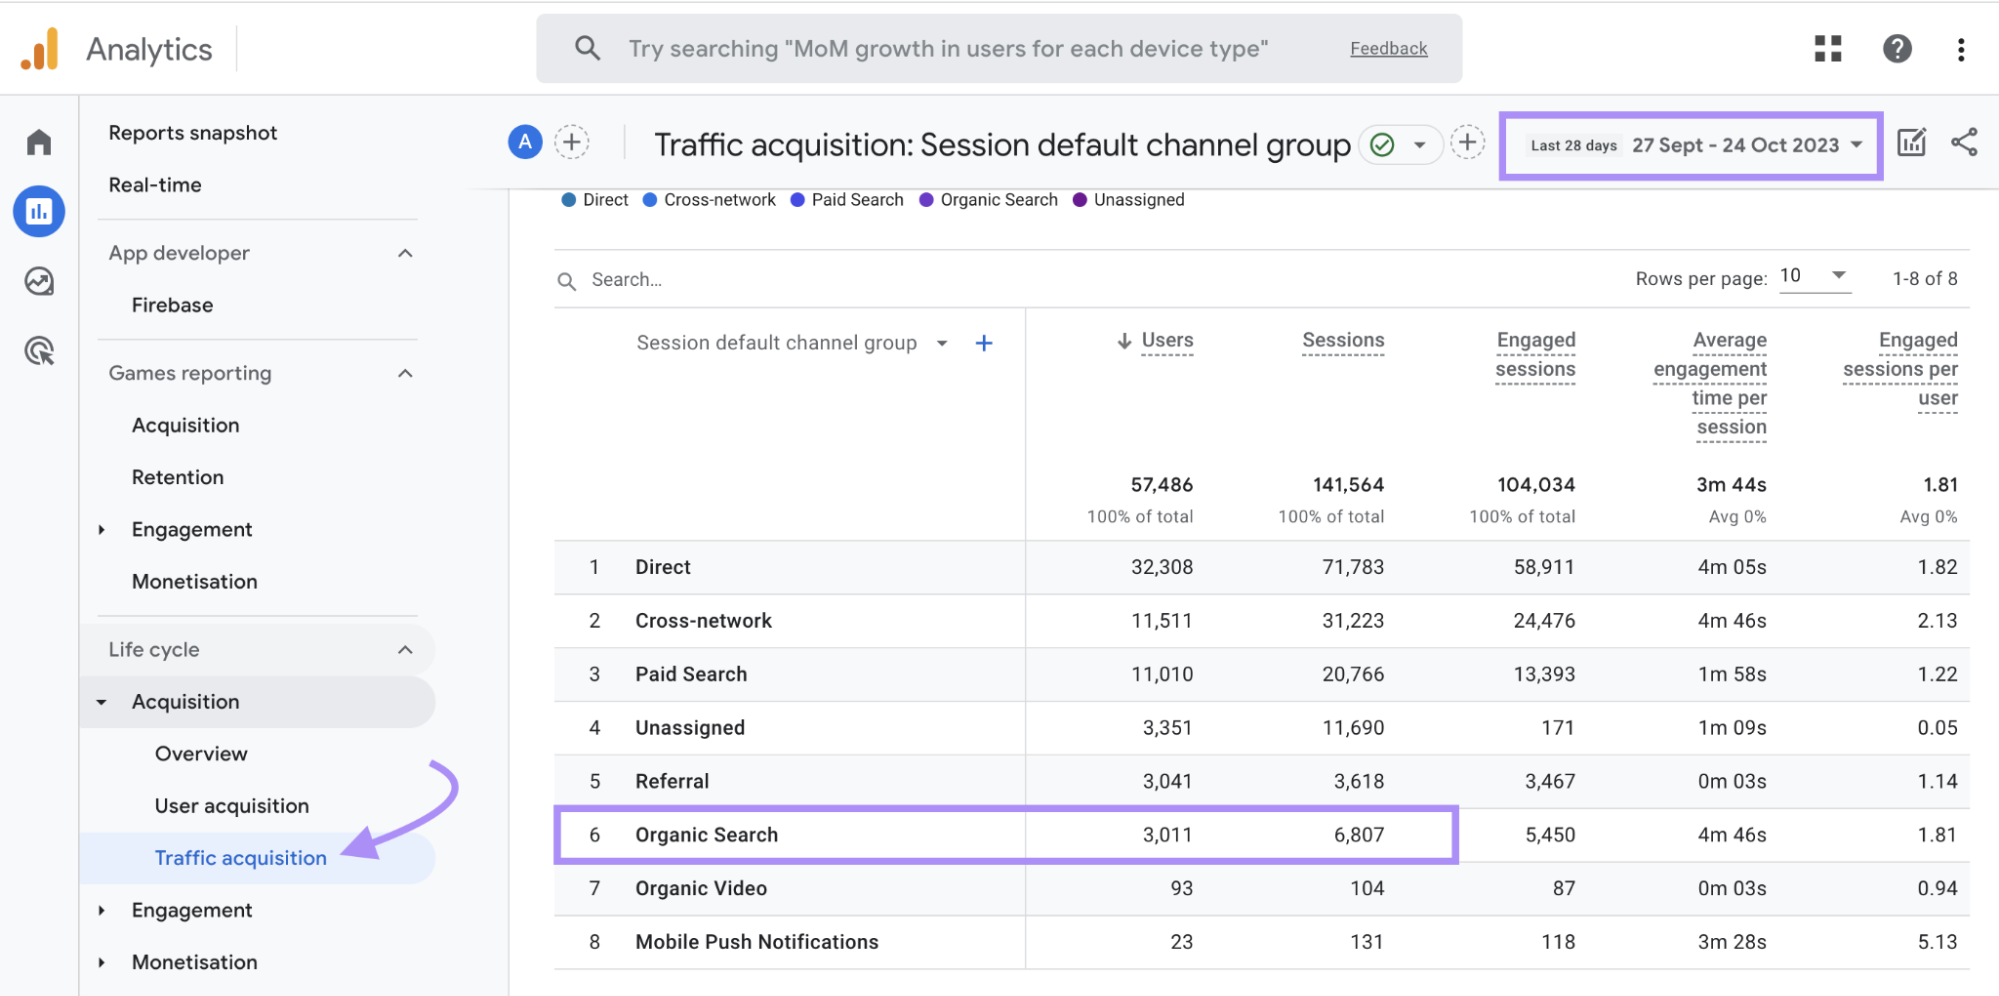Open the customize report chart-edit icon
This screenshot has height=996, width=1999.
tap(1911, 142)
